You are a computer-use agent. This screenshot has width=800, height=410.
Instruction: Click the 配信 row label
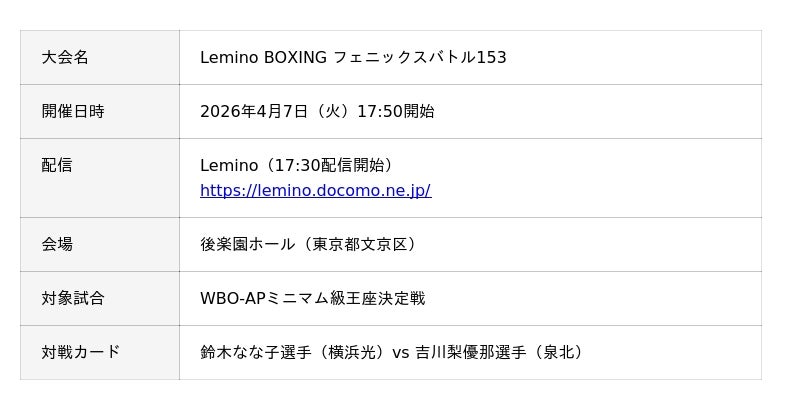(57, 165)
